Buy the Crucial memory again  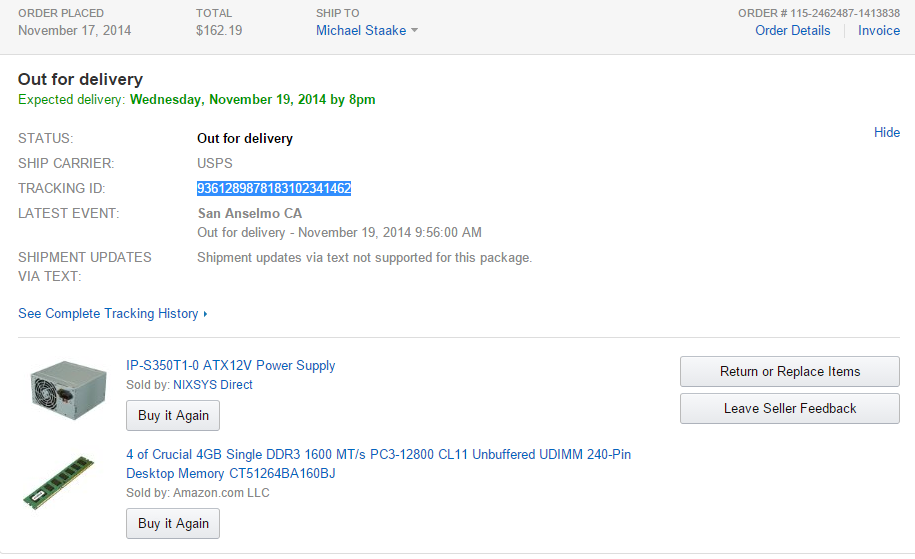pyautogui.click(x=173, y=523)
